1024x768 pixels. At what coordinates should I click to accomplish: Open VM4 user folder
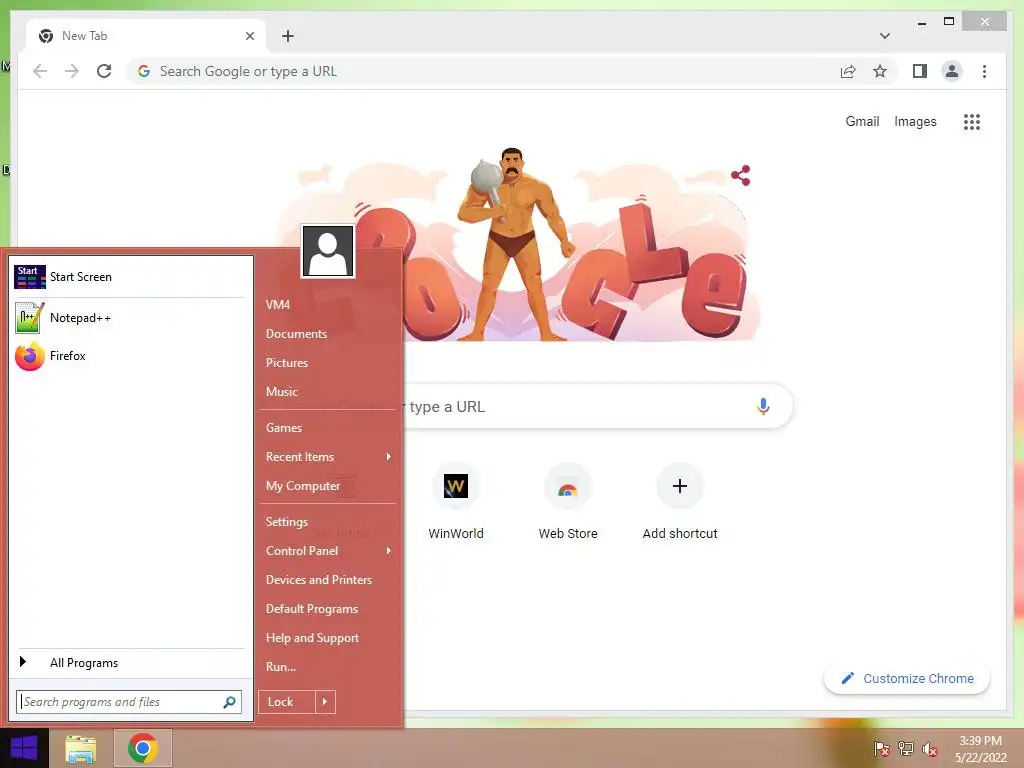point(278,304)
